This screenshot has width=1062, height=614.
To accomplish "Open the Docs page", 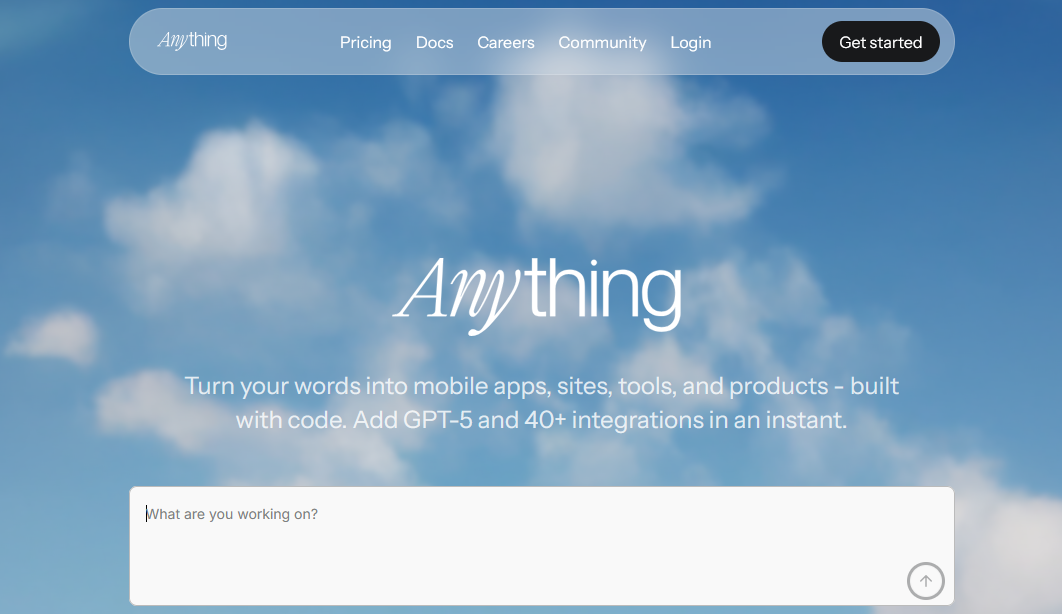I will [x=434, y=43].
